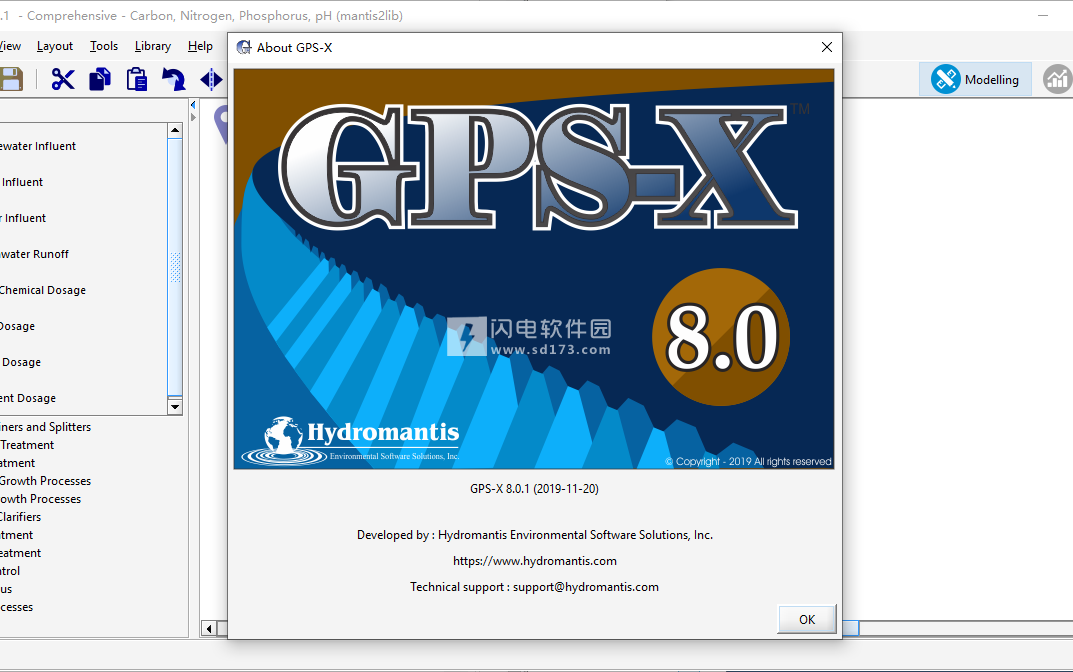Viewport: 1073px width, 672px height.
Task: Click the Copy icon in toolbar
Action: click(100, 79)
